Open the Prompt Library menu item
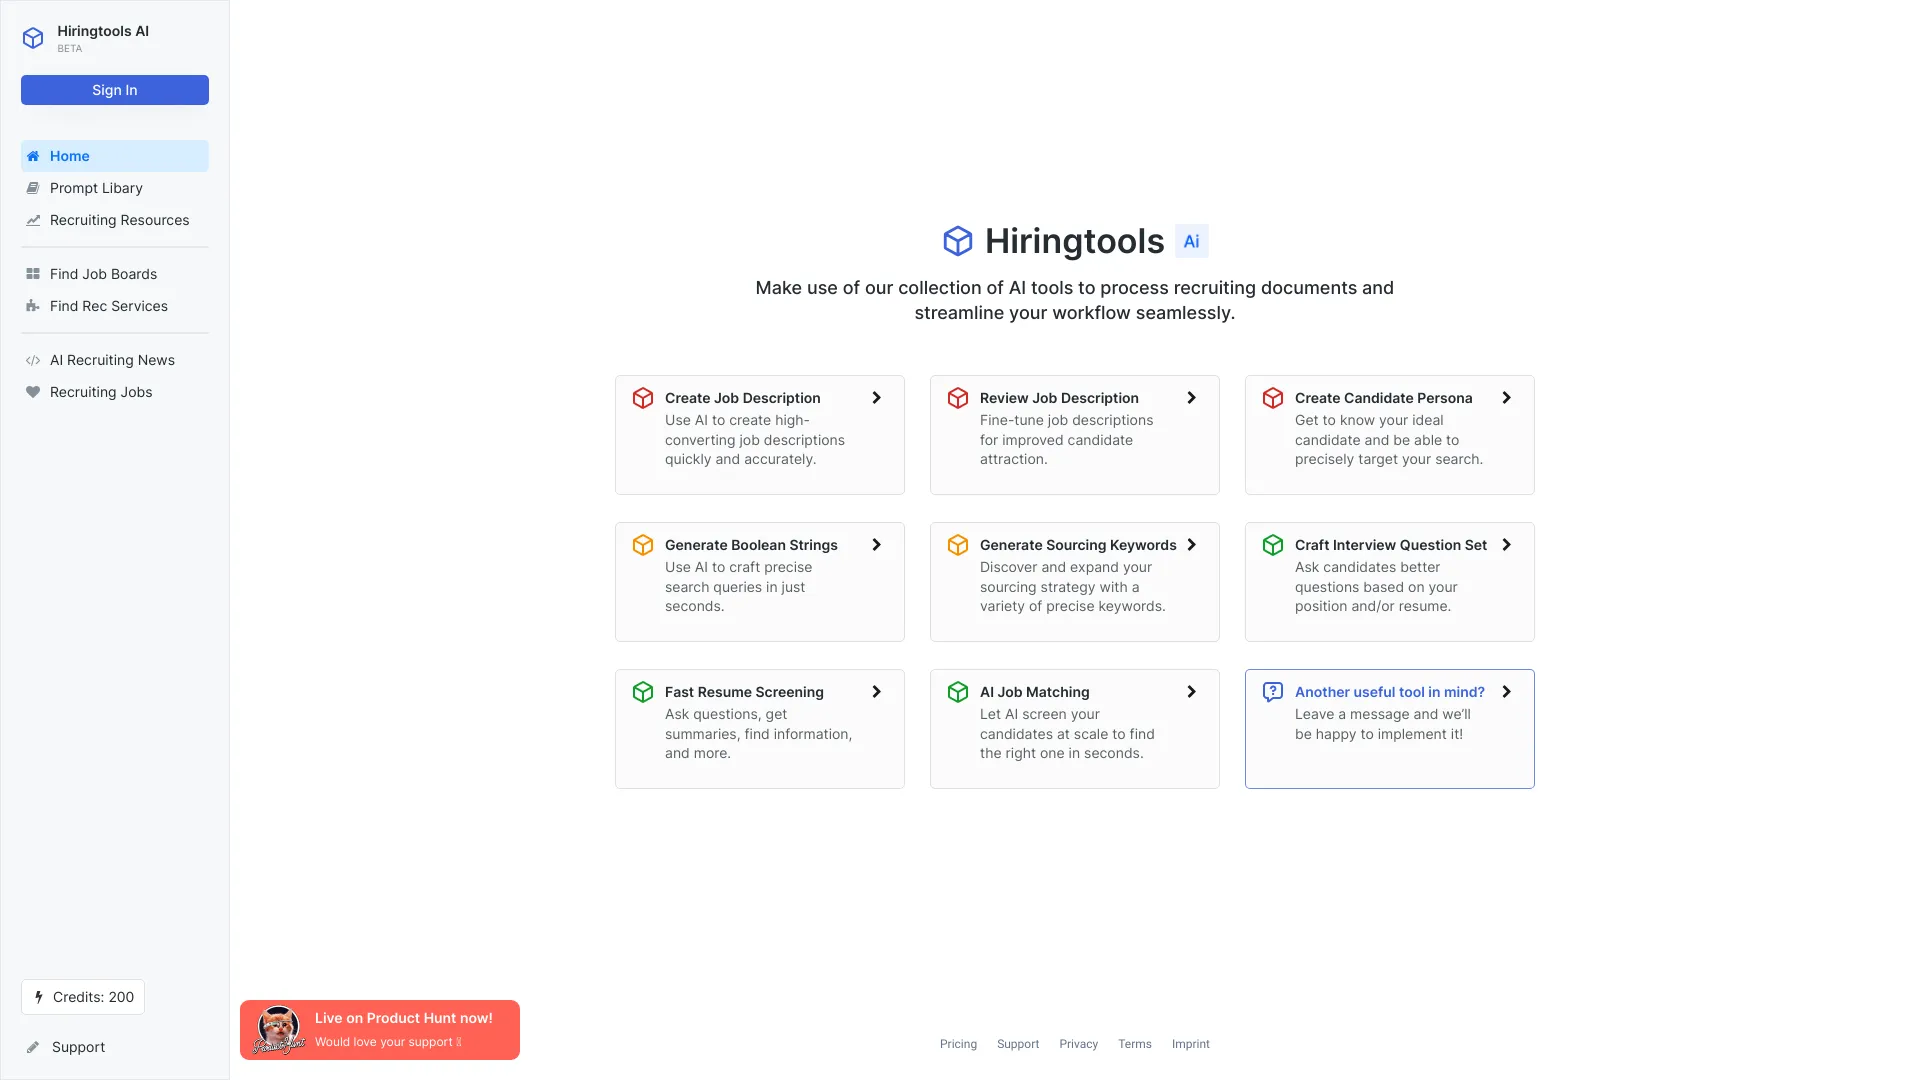The height and width of the screenshot is (1080, 1920). [x=96, y=187]
